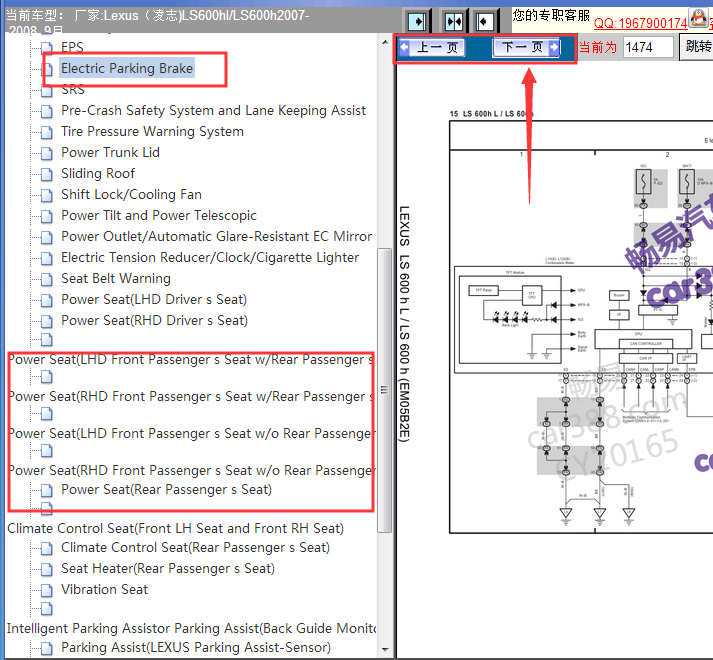Open the SRS tree item

click(x=73, y=90)
